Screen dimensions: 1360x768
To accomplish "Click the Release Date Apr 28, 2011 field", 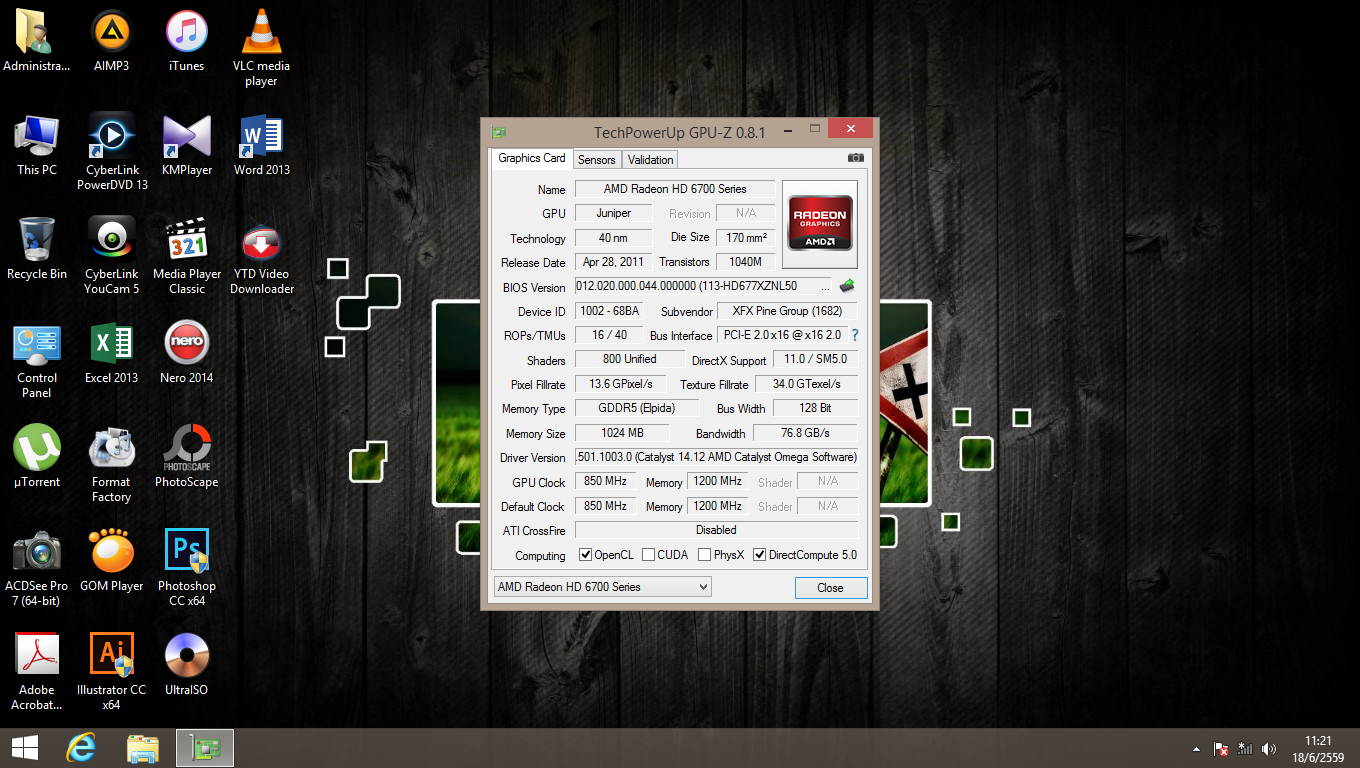I will click(x=614, y=262).
